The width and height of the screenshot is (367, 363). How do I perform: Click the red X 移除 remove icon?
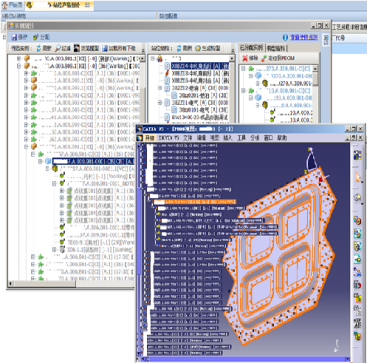tap(245, 58)
